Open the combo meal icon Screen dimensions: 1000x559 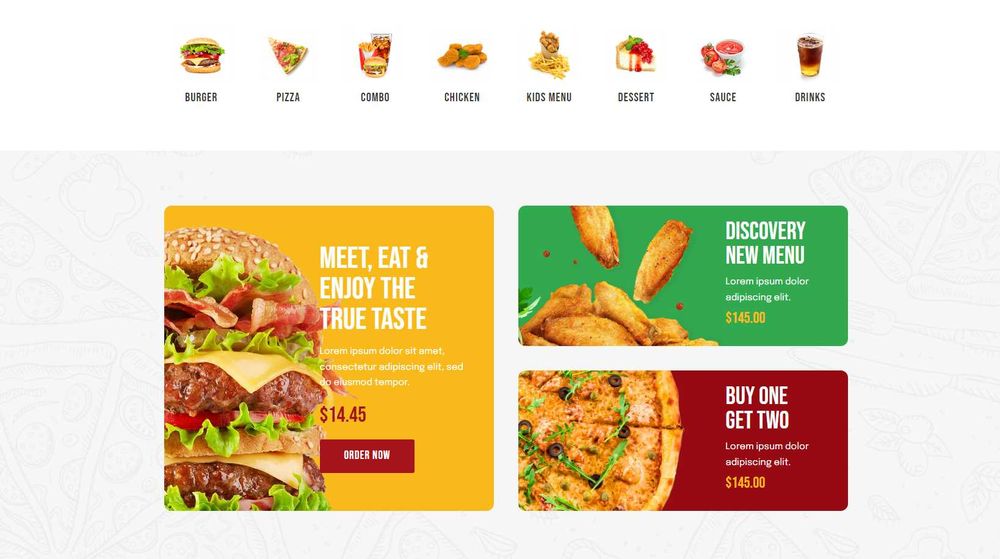375,55
